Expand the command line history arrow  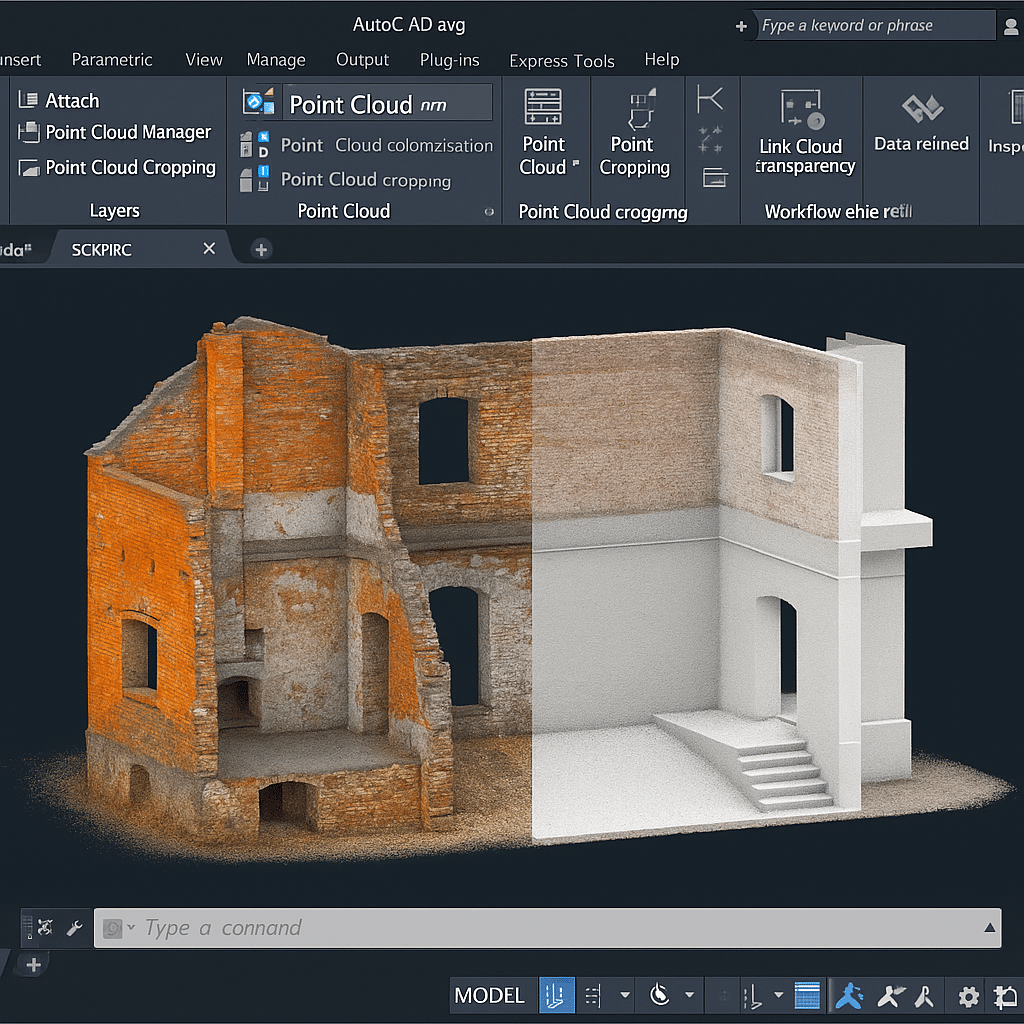pyautogui.click(x=989, y=928)
